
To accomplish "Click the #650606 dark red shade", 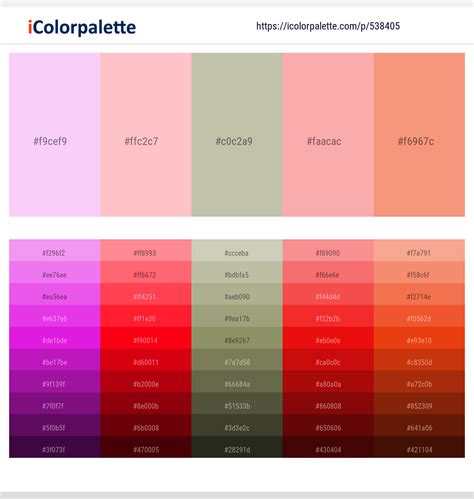I will pos(328,425).
